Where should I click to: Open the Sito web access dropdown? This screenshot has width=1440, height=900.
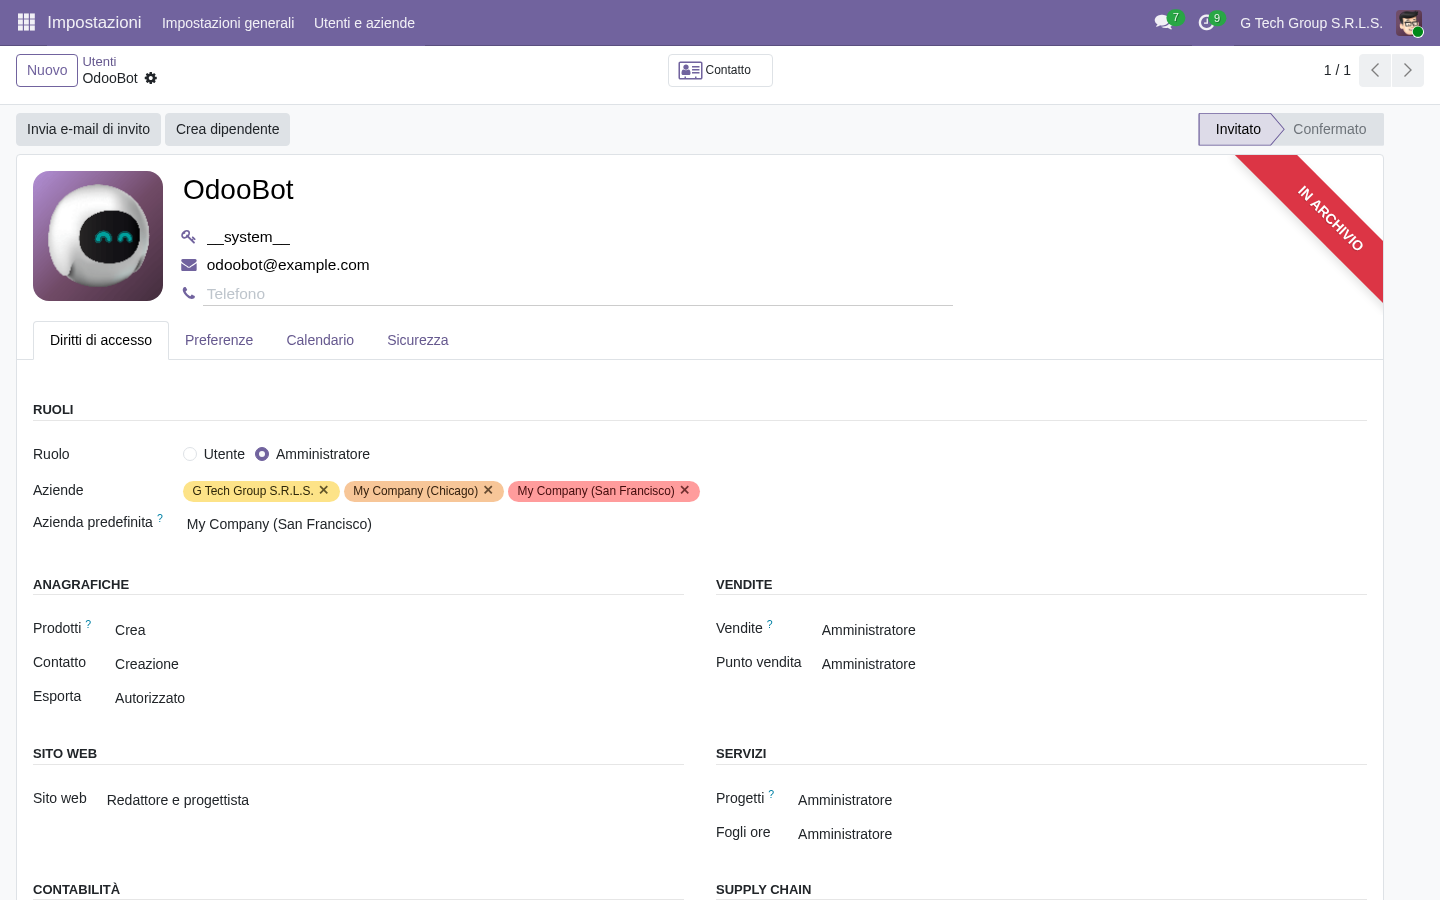tap(395, 800)
